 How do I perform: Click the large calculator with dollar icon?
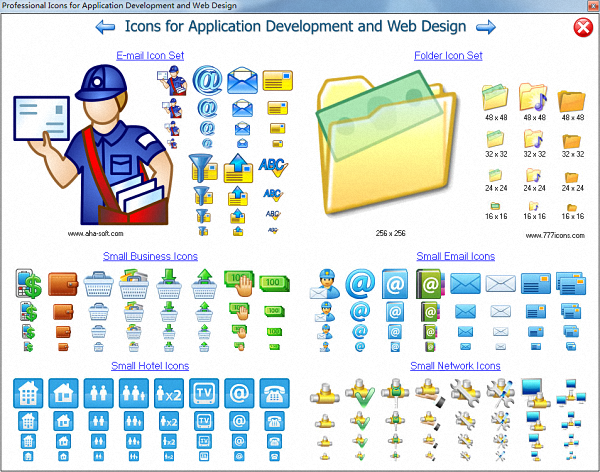(x=27, y=284)
